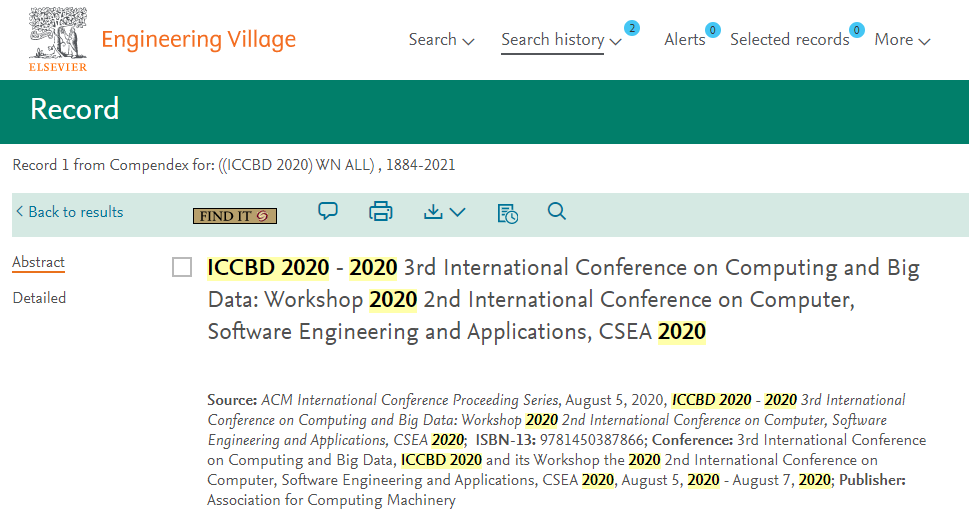Click the record title ICCBD 2020 heading
Viewport: 969px width, 518px height.
tap(563, 299)
